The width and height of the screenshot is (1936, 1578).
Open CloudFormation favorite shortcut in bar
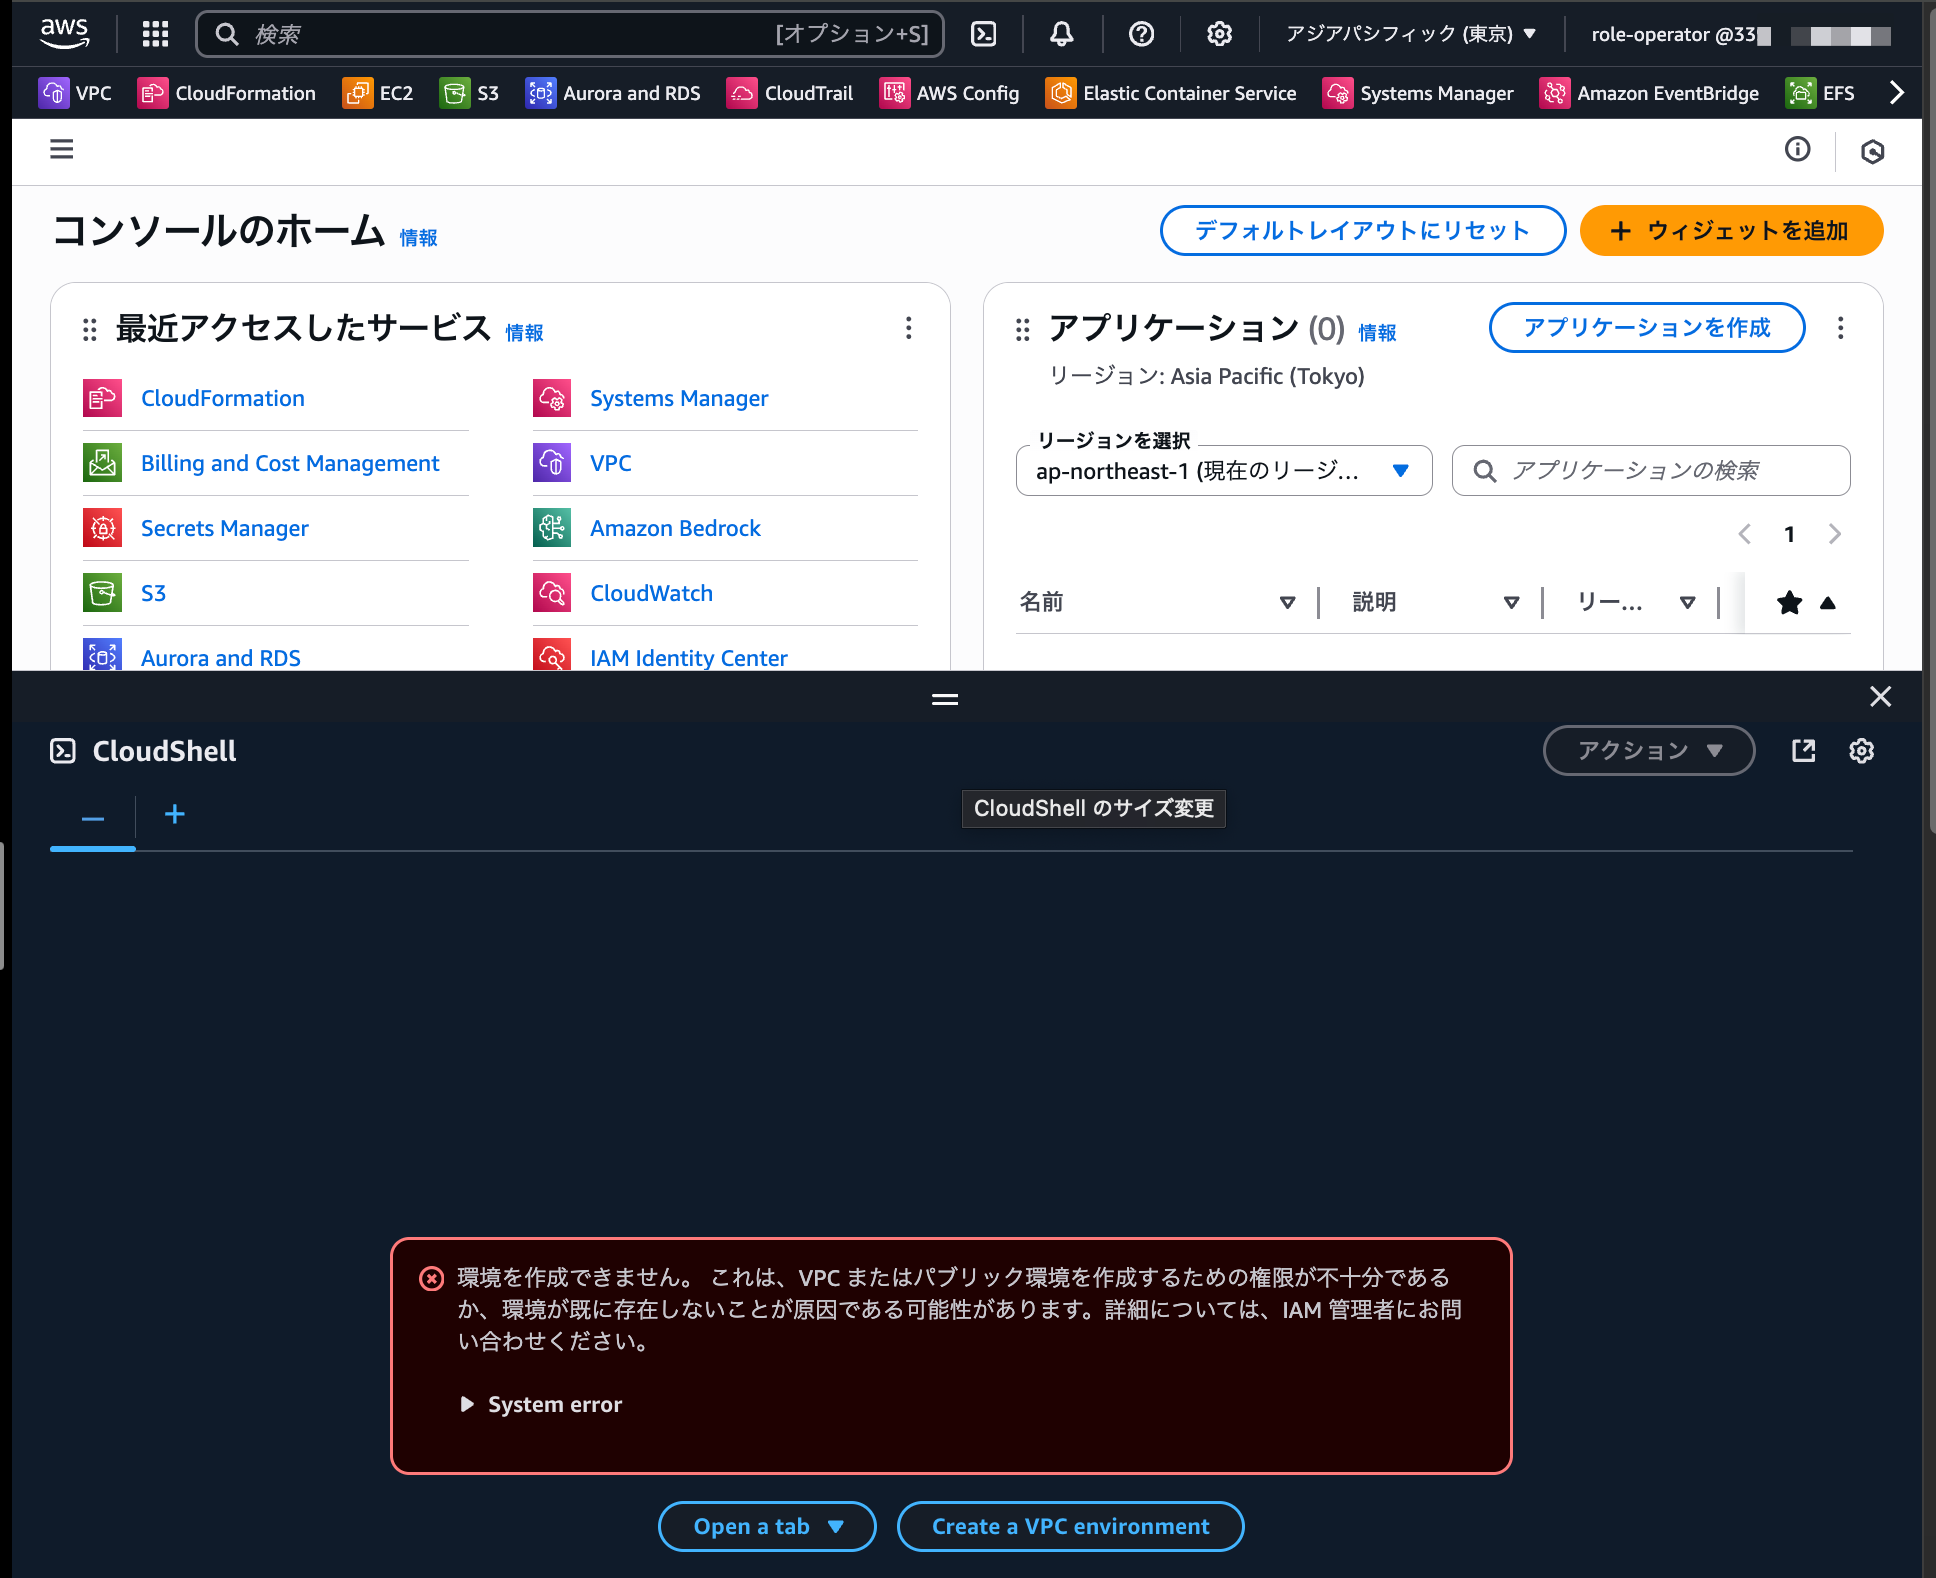227,93
